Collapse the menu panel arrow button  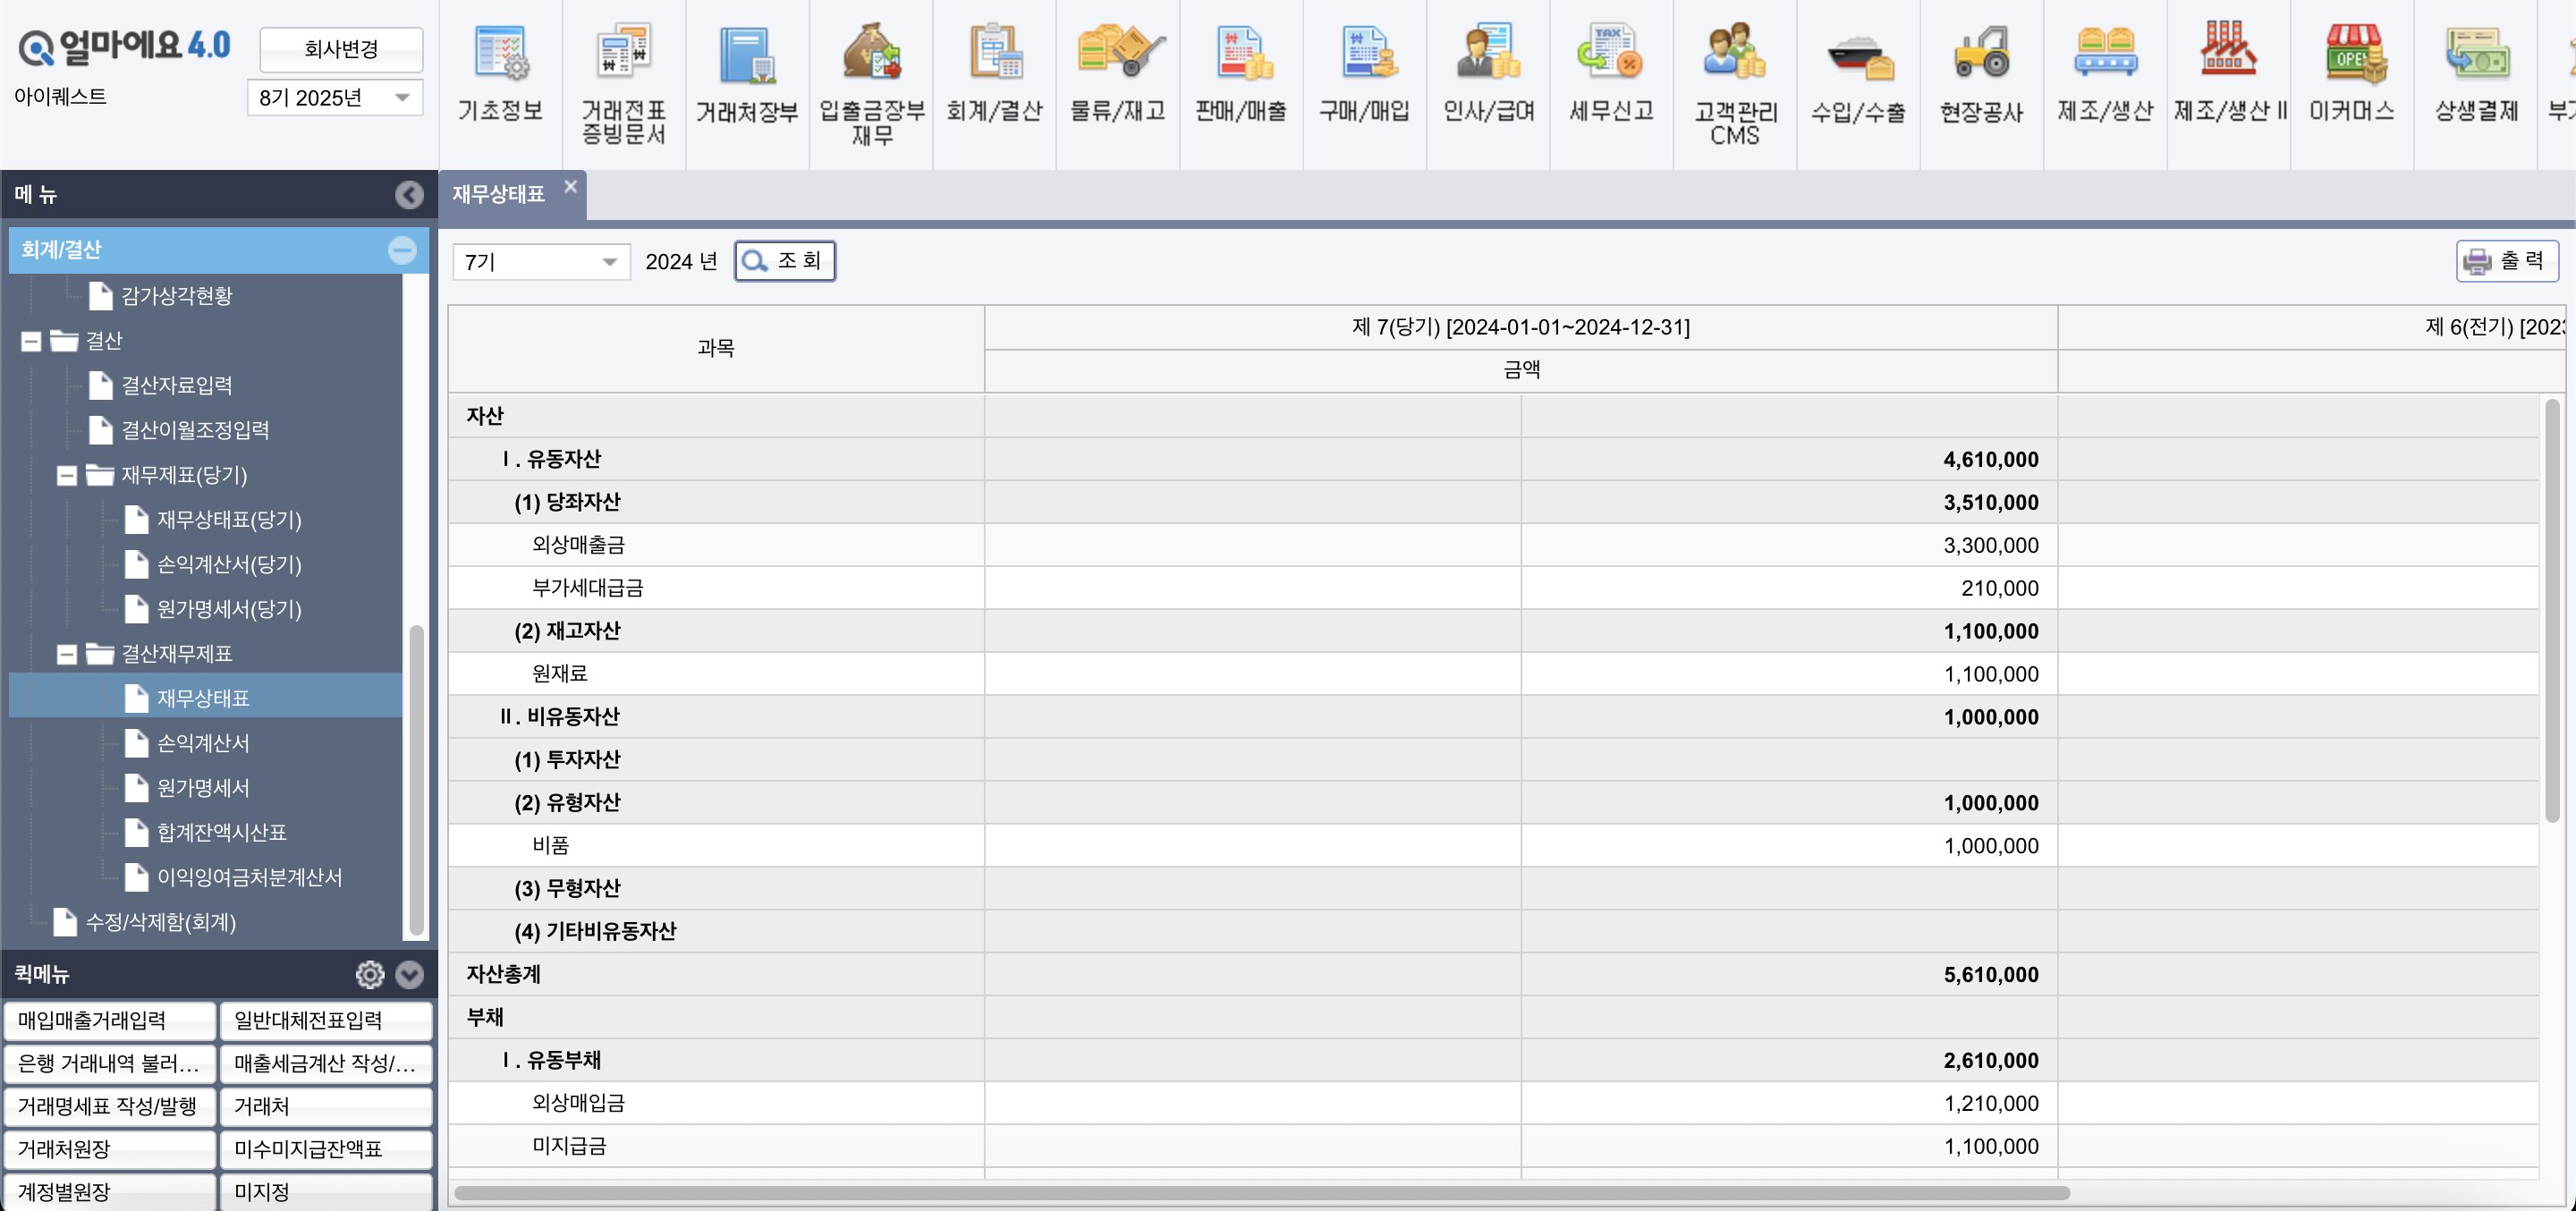tap(408, 195)
